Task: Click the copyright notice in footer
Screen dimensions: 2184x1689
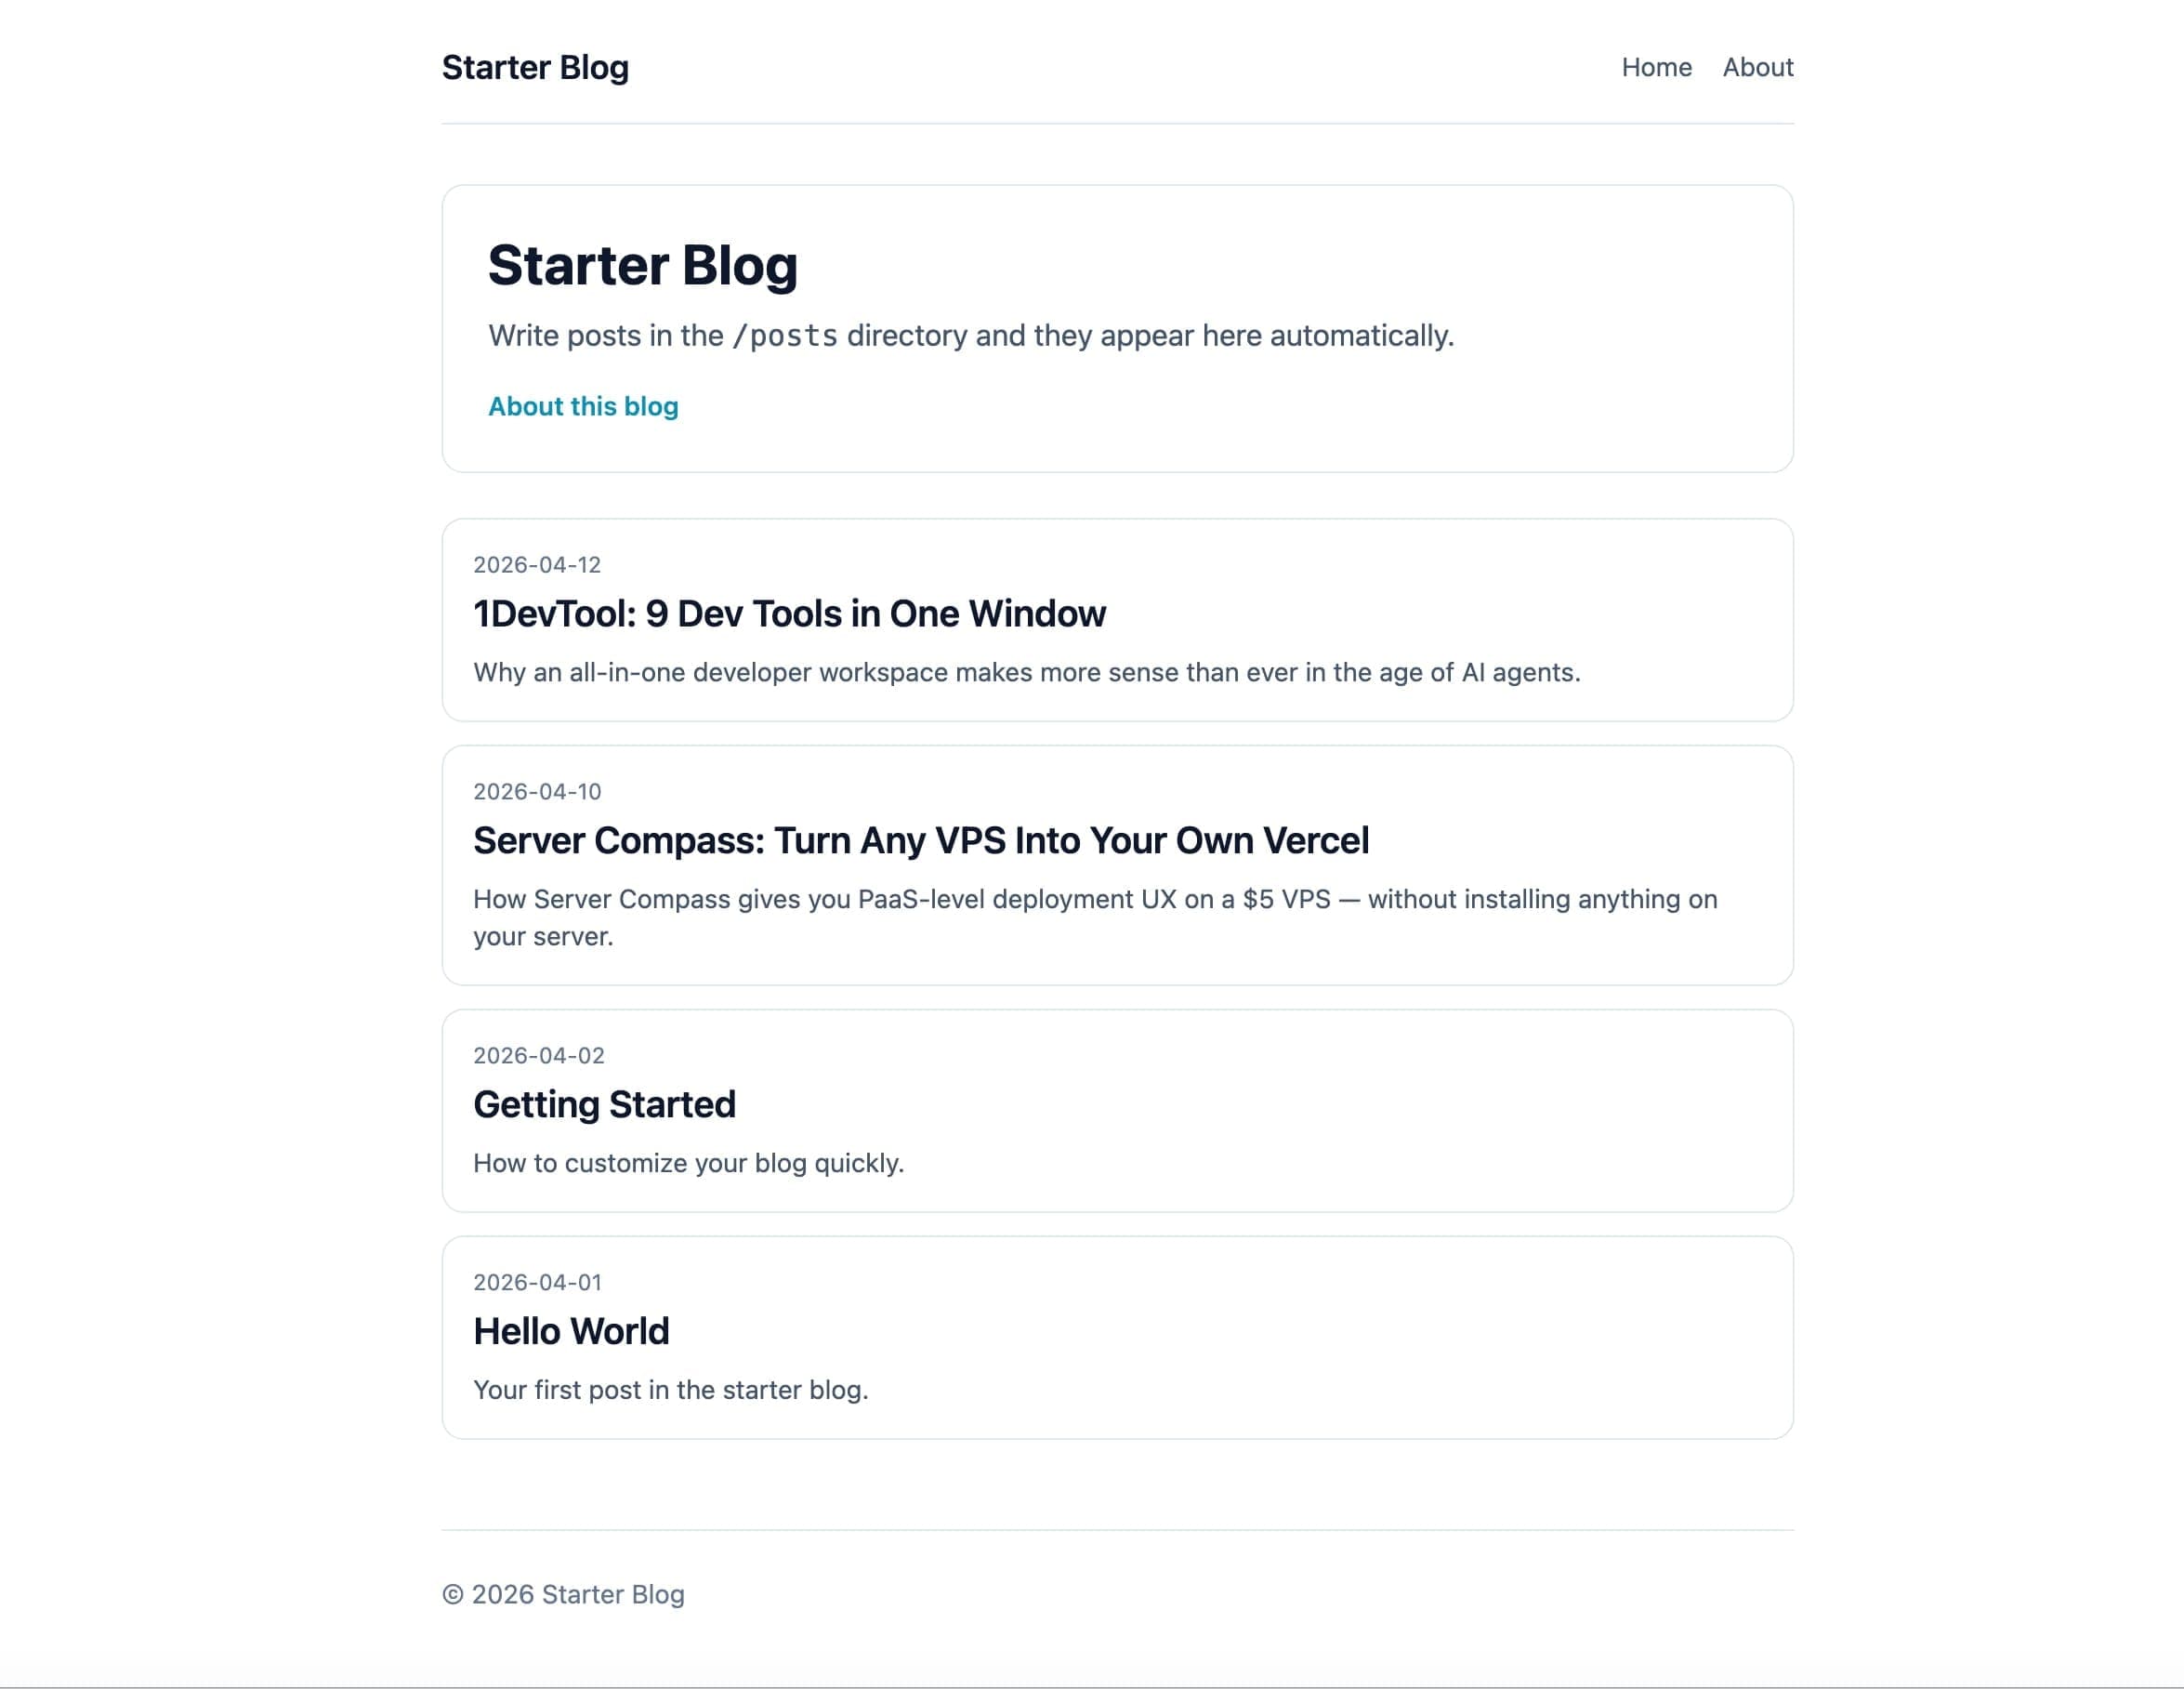Action: (563, 1594)
